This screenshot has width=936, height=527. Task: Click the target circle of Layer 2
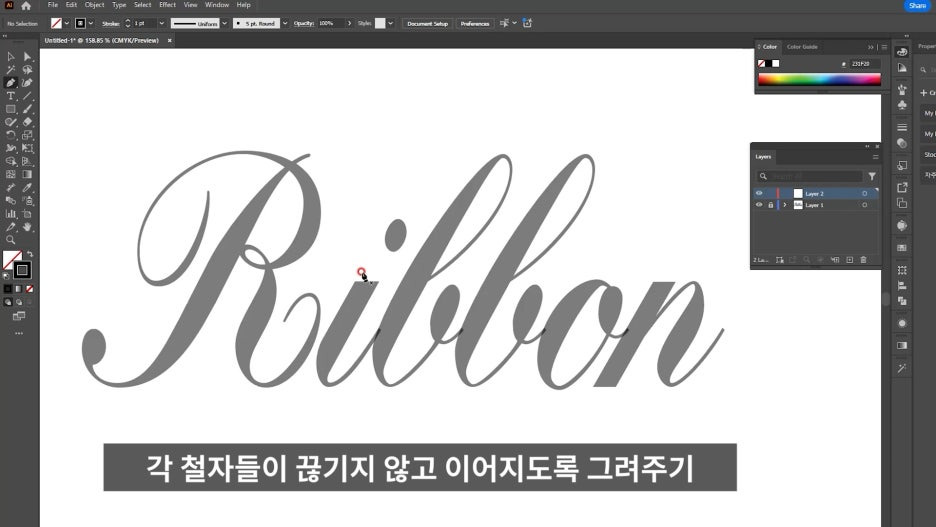pyautogui.click(x=864, y=193)
